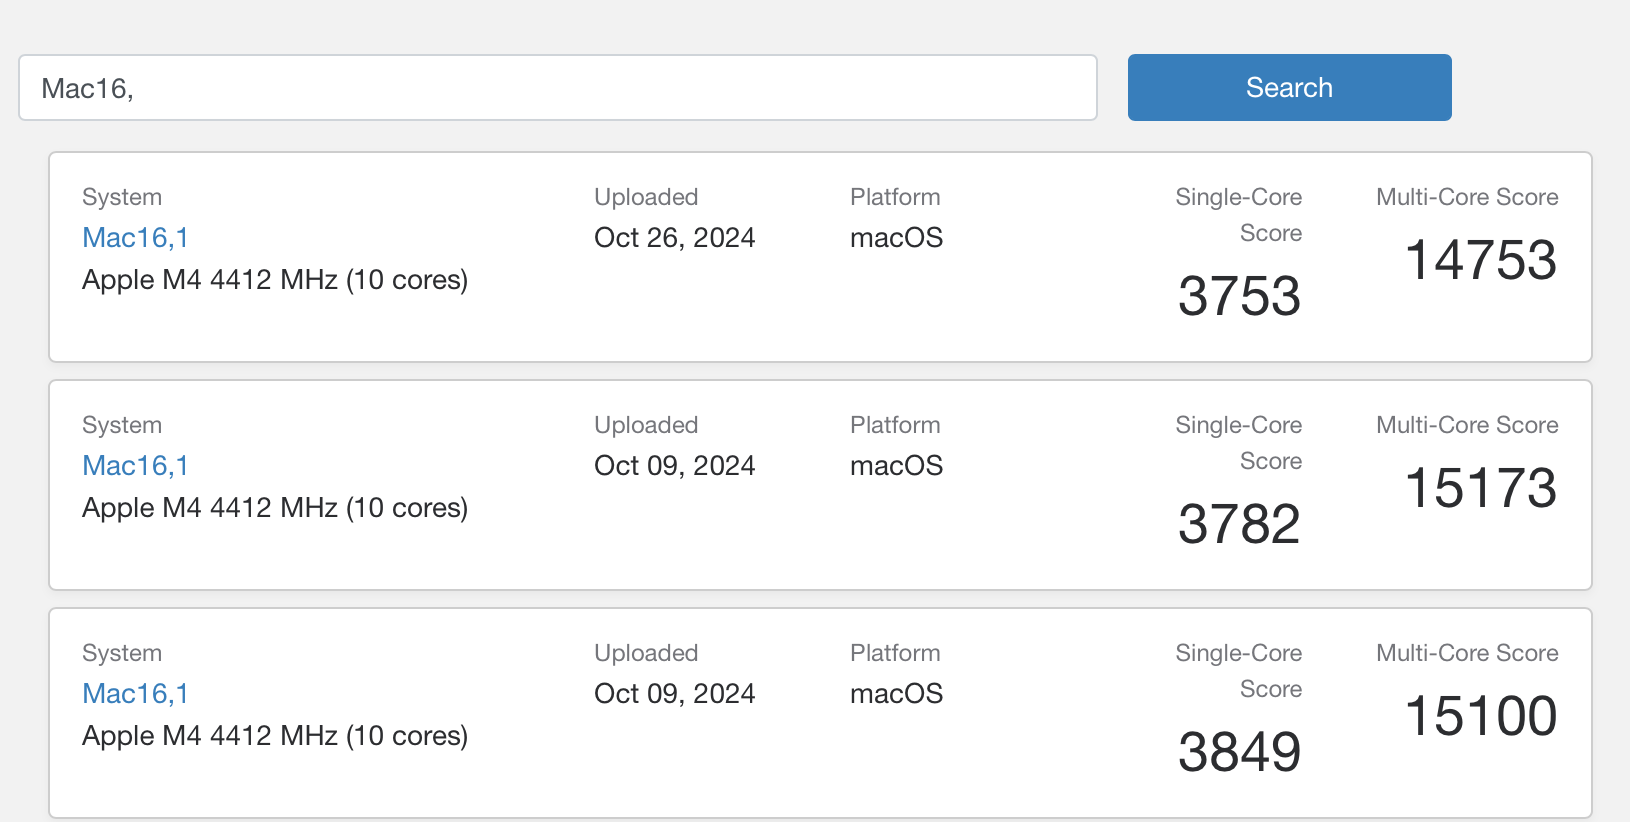Click the upload date in the 15100 result
Viewport: 1630px width, 822px height.
coord(674,694)
